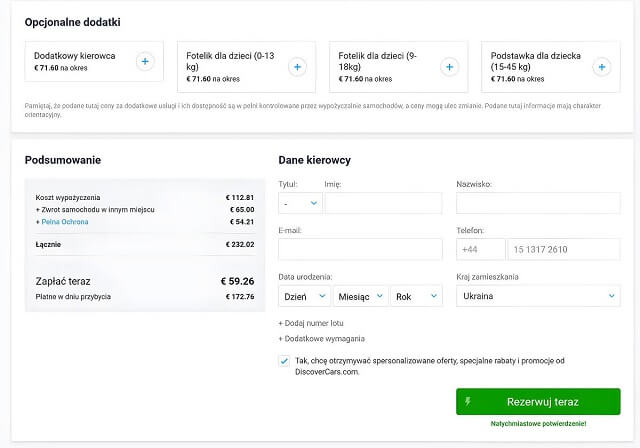Add Dodatkowy kierowca with plus icon
This screenshot has height=448, width=640.
pos(144,62)
